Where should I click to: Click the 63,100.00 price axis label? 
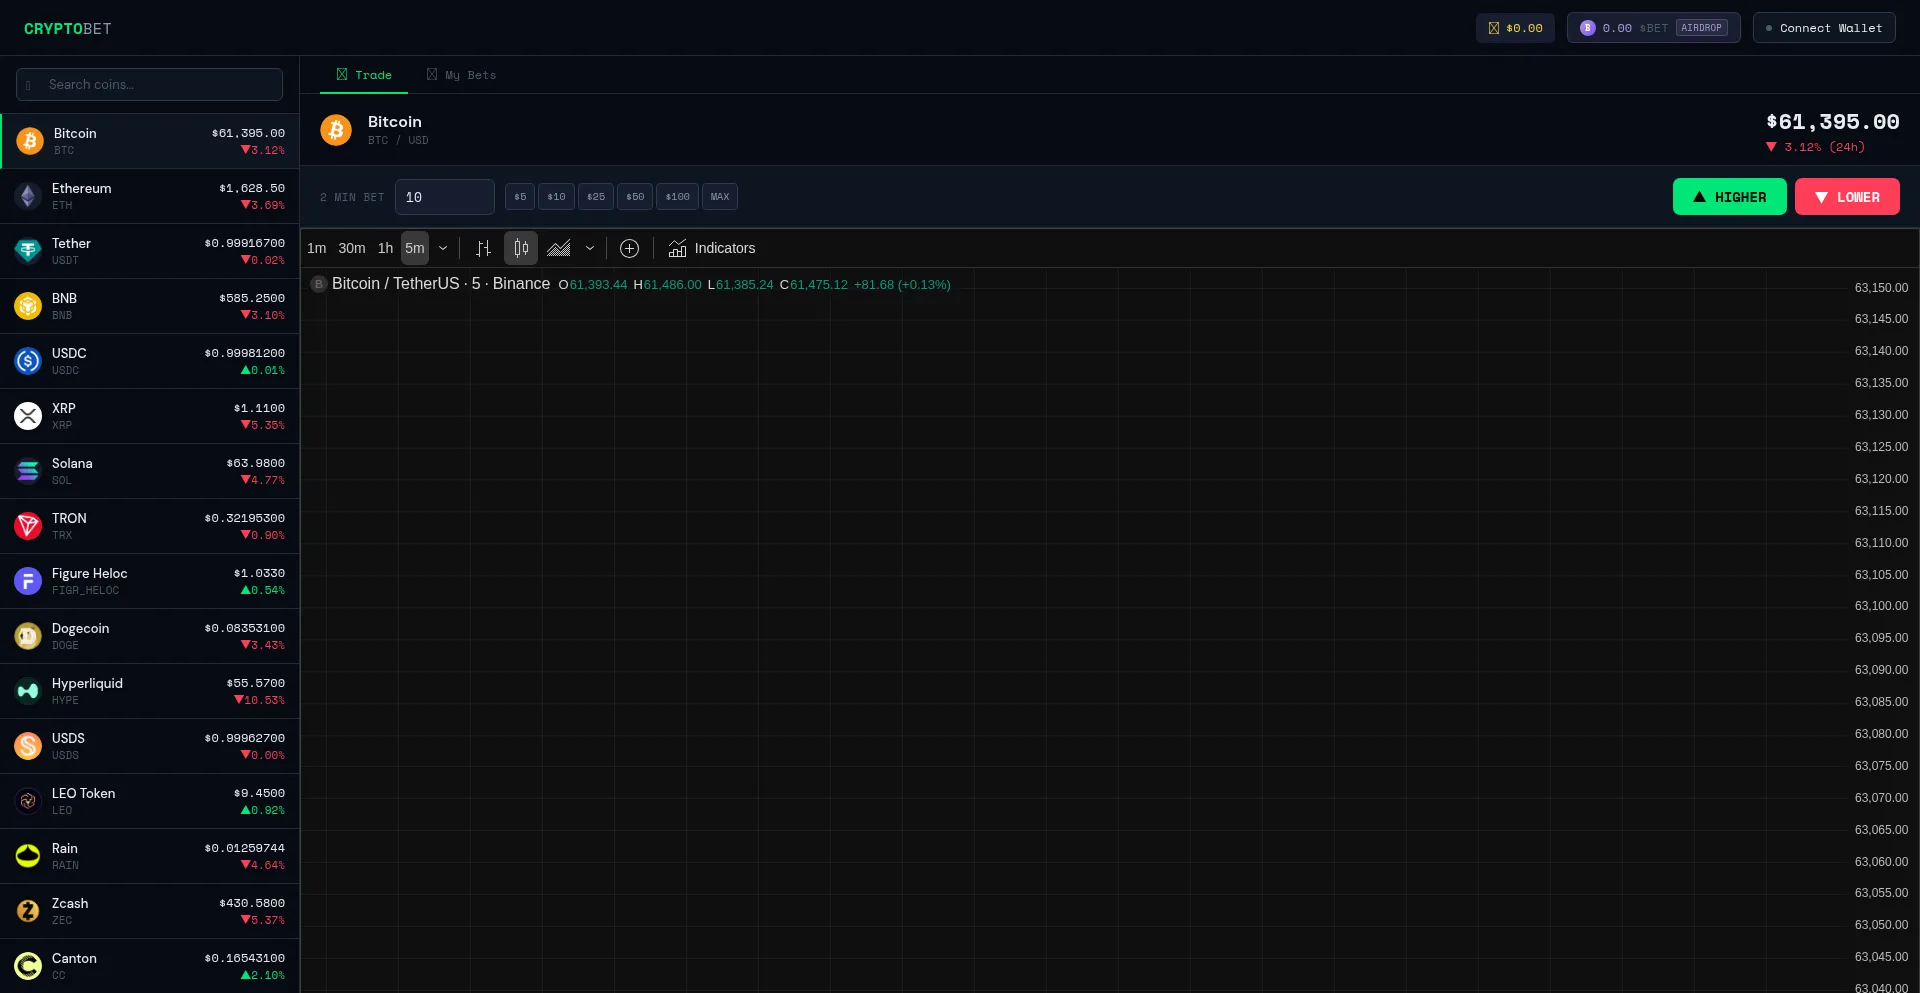pos(1881,606)
